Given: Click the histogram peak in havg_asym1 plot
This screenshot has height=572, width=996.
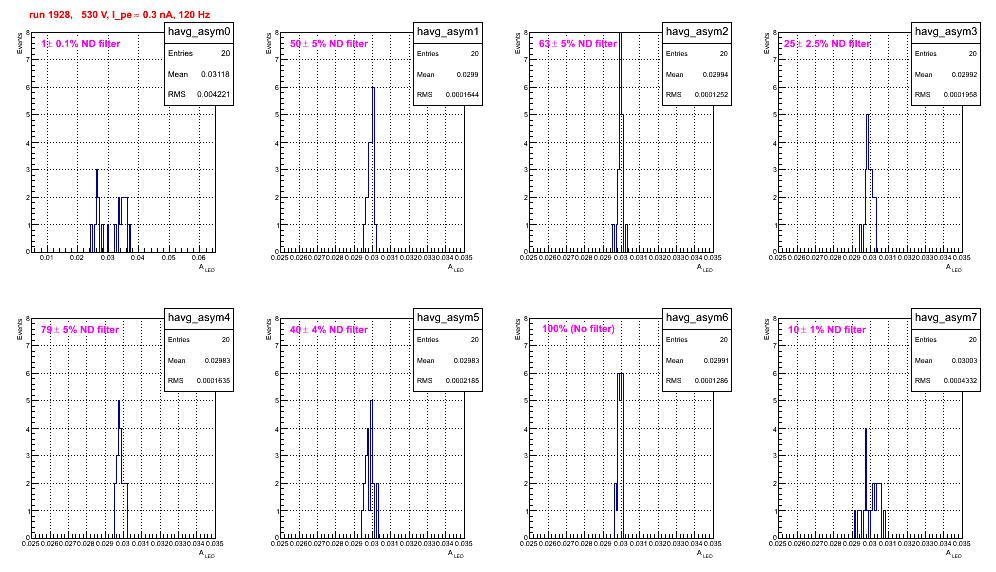Looking at the screenshot, I should point(374,89).
